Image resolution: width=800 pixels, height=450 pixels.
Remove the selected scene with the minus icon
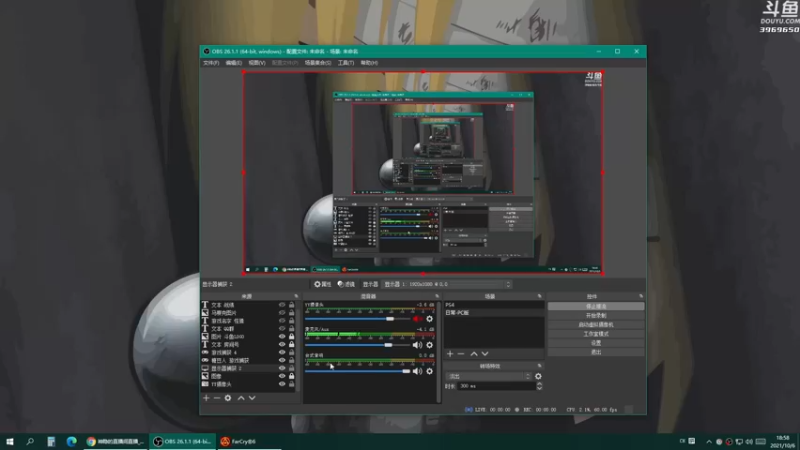pos(461,354)
